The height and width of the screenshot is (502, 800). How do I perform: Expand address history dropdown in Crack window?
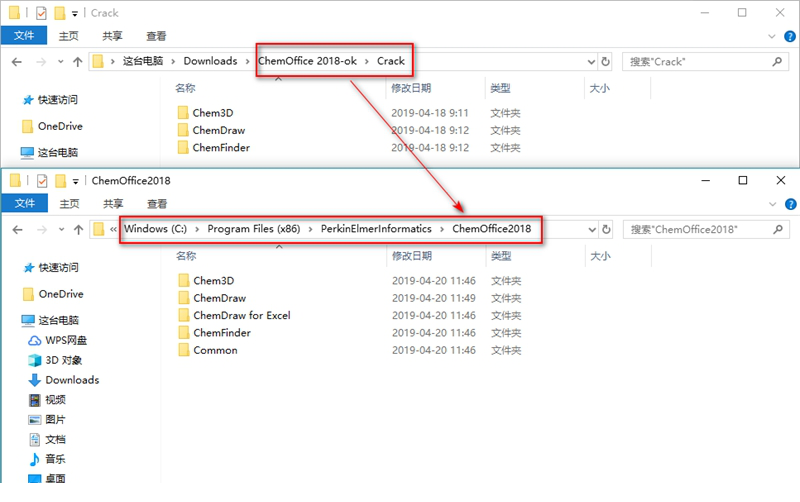[x=591, y=62]
